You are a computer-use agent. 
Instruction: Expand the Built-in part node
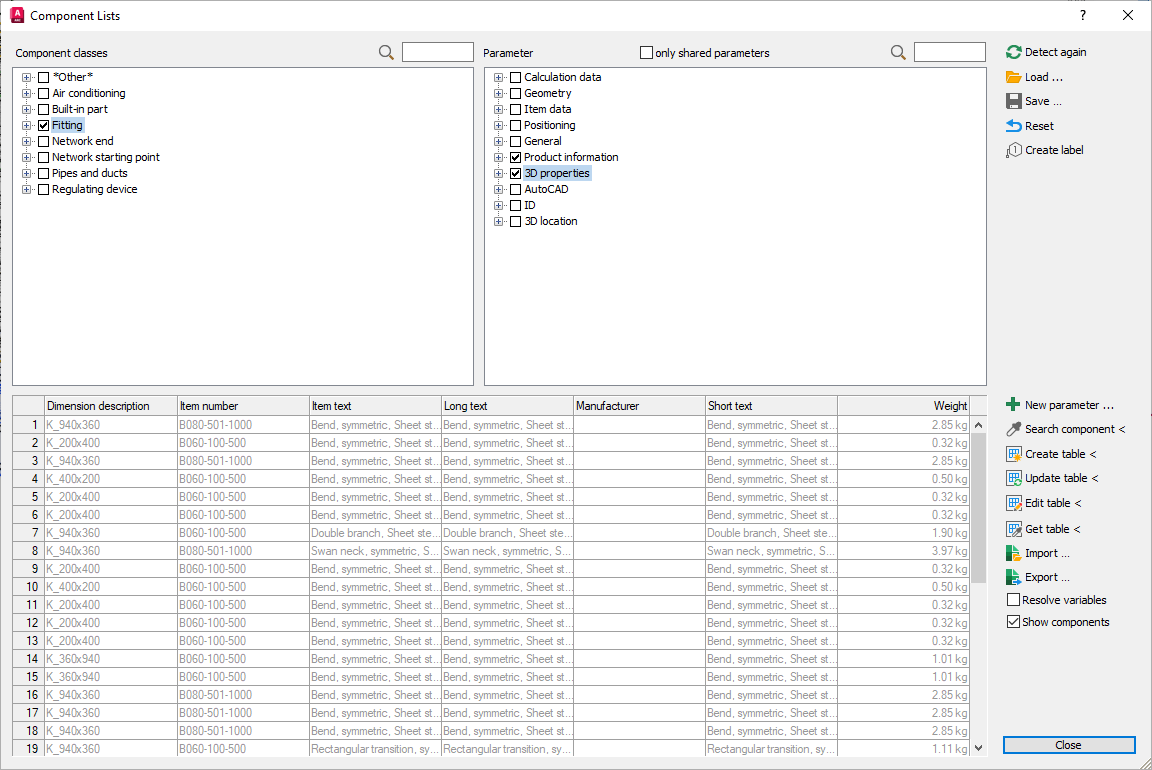coord(26,109)
